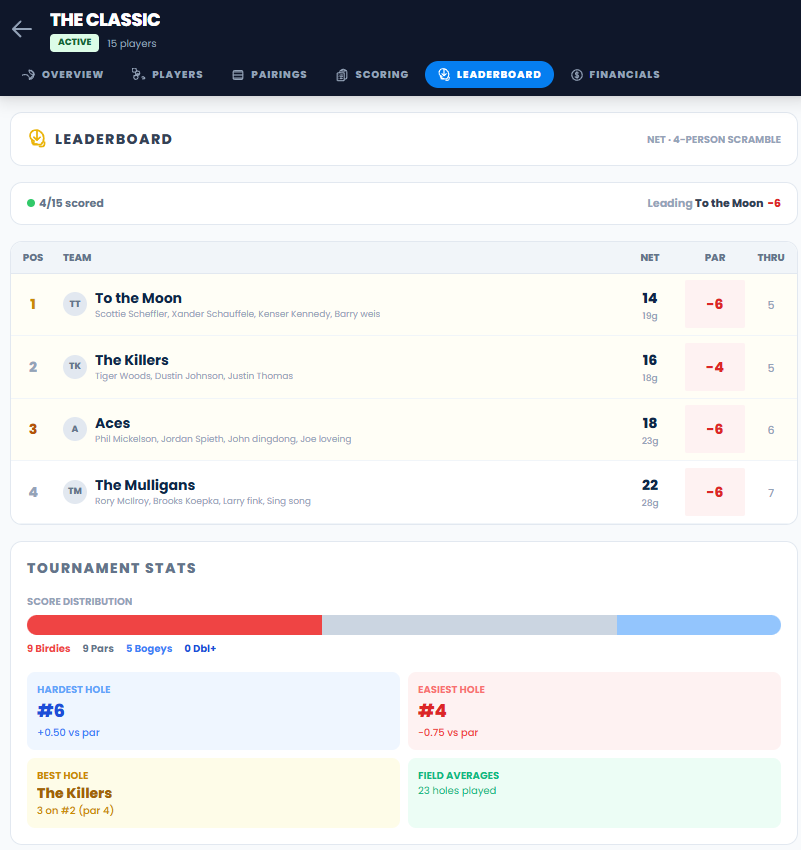Select the TK avatar for The Killers
The image size is (801, 850).
(x=74, y=366)
